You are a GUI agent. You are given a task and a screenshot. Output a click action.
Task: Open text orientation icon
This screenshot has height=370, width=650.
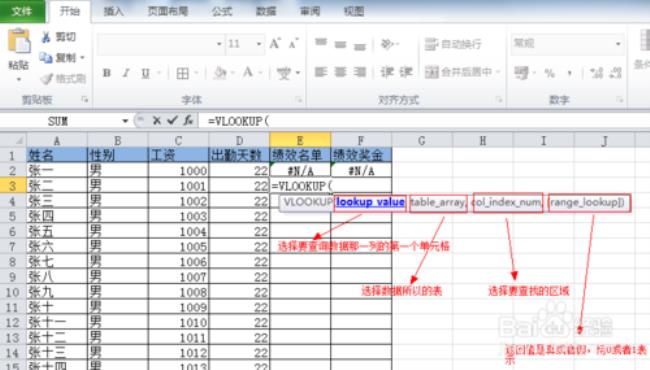387,44
